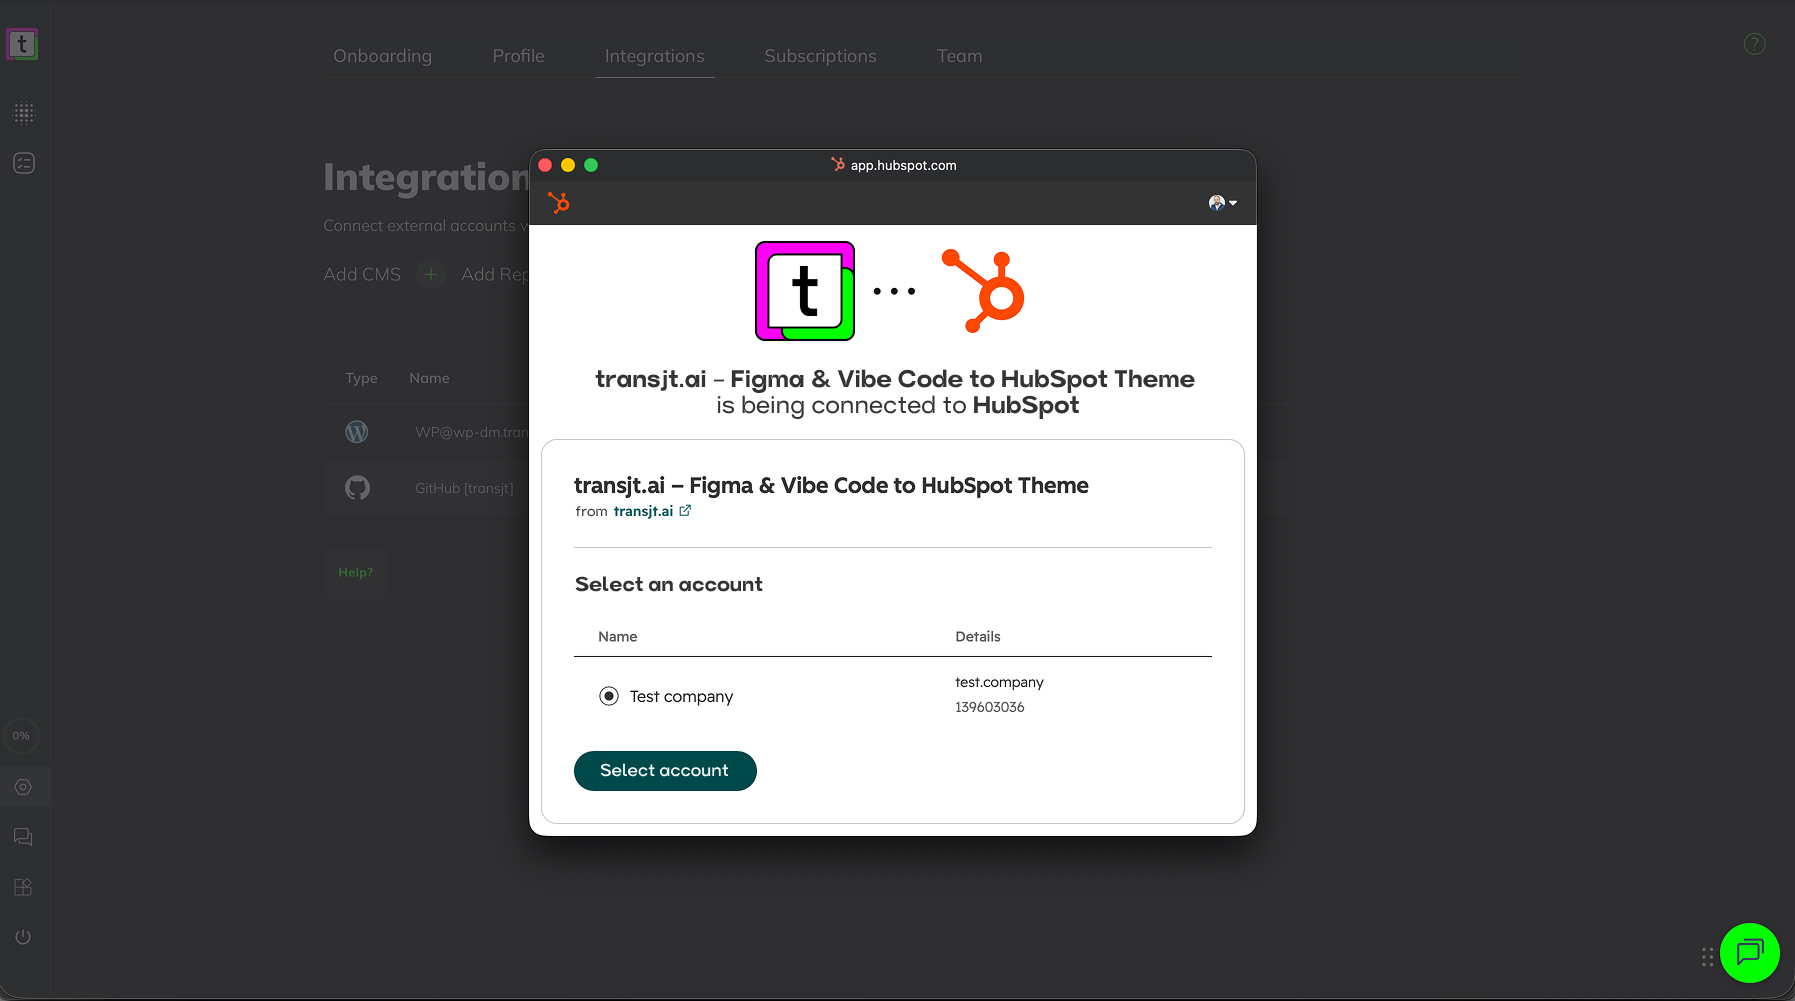Click the help question mark icon
This screenshot has height=1001, width=1795.
(x=1754, y=44)
